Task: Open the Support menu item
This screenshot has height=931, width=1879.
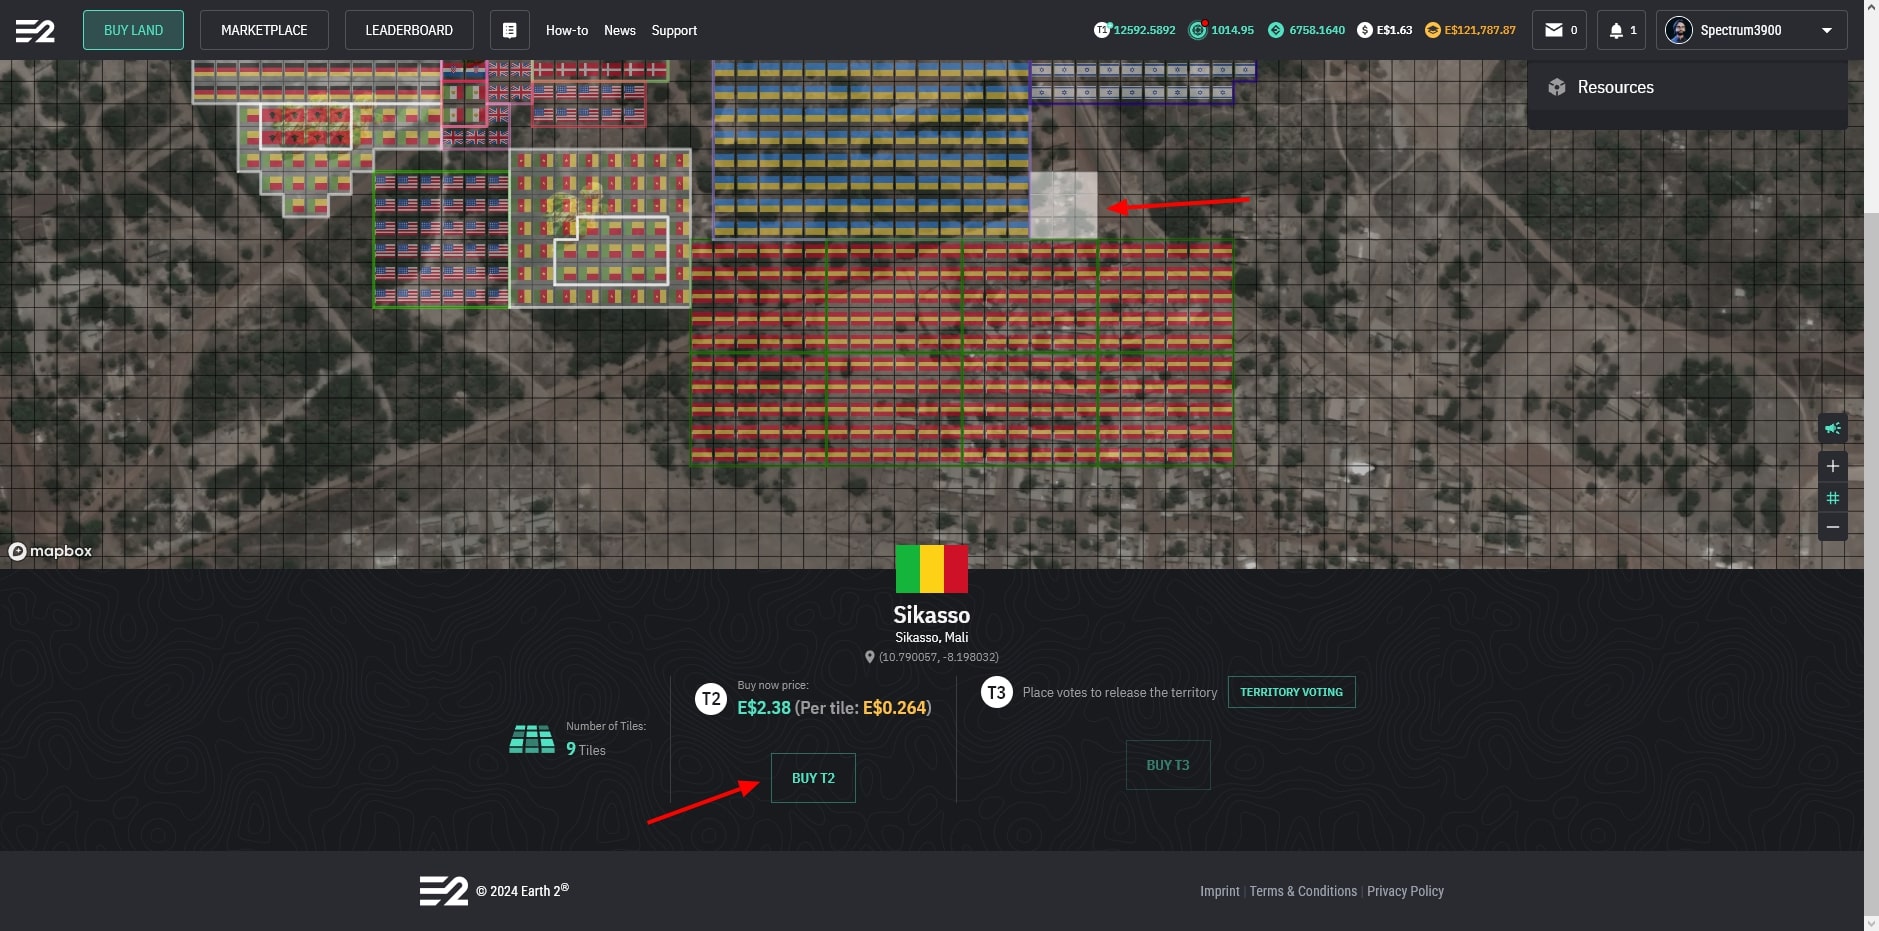Action: [x=674, y=30]
